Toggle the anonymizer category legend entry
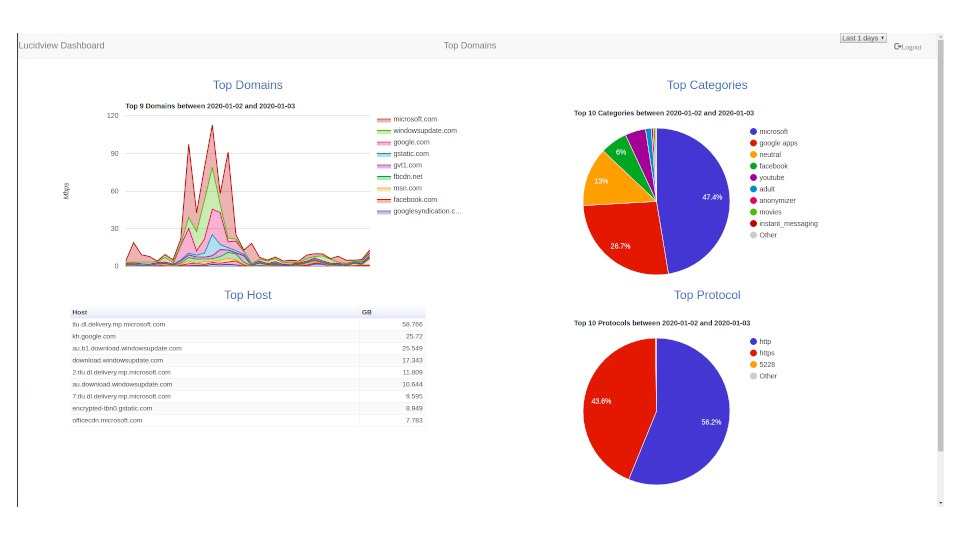This screenshot has width=960, height=540. point(777,200)
